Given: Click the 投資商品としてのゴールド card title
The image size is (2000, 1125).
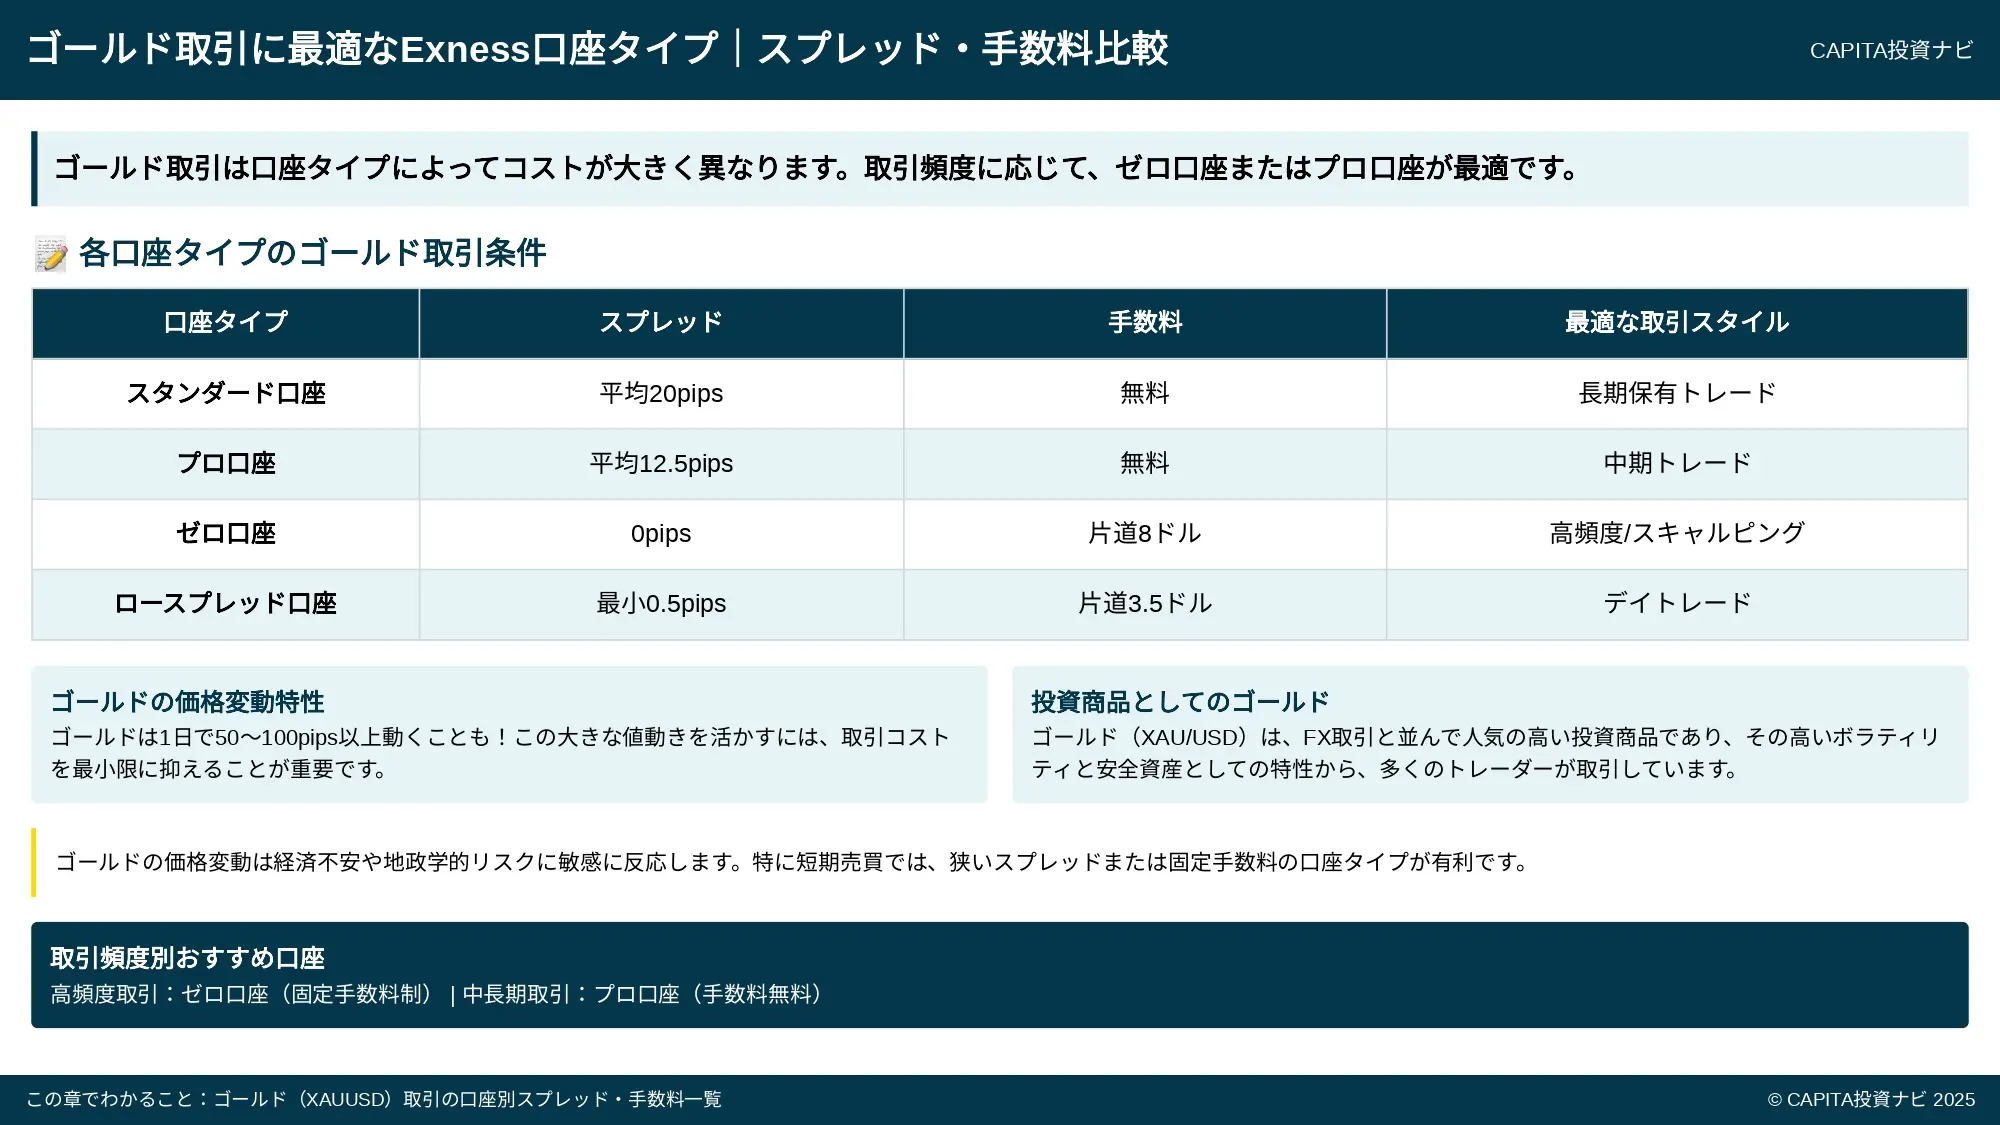Looking at the screenshot, I should [1180, 702].
